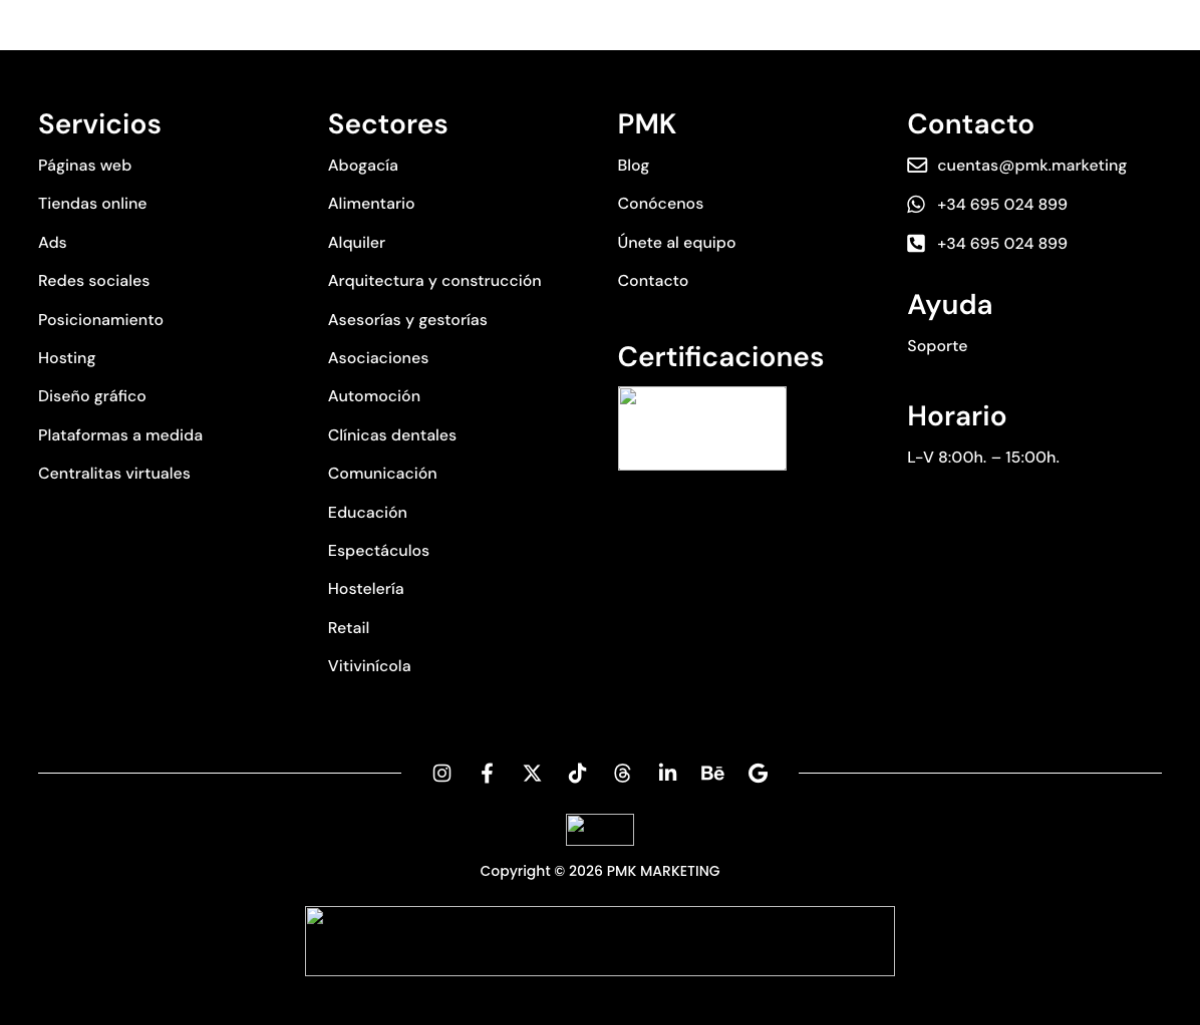The image size is (1200, 1025).
Task: Open Soporte under Ayuda
Action: pos(937,346)
